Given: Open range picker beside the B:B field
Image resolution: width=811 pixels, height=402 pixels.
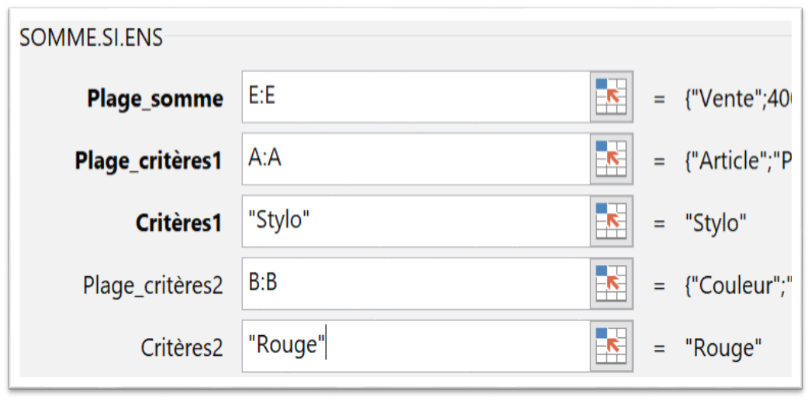Looking at the screenshot, I should 611,283.
